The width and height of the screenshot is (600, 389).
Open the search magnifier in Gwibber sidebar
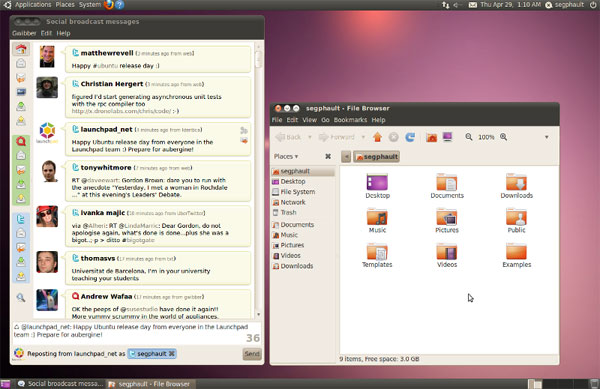point(21,298)
